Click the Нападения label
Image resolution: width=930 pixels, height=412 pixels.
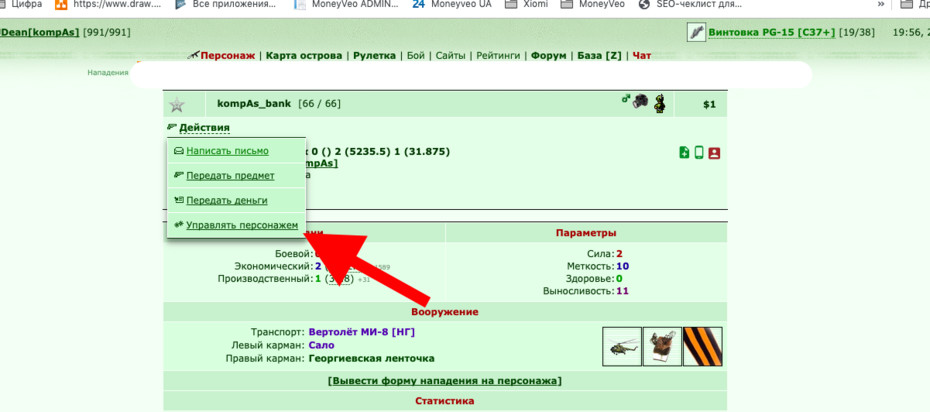tap(108, 72)
